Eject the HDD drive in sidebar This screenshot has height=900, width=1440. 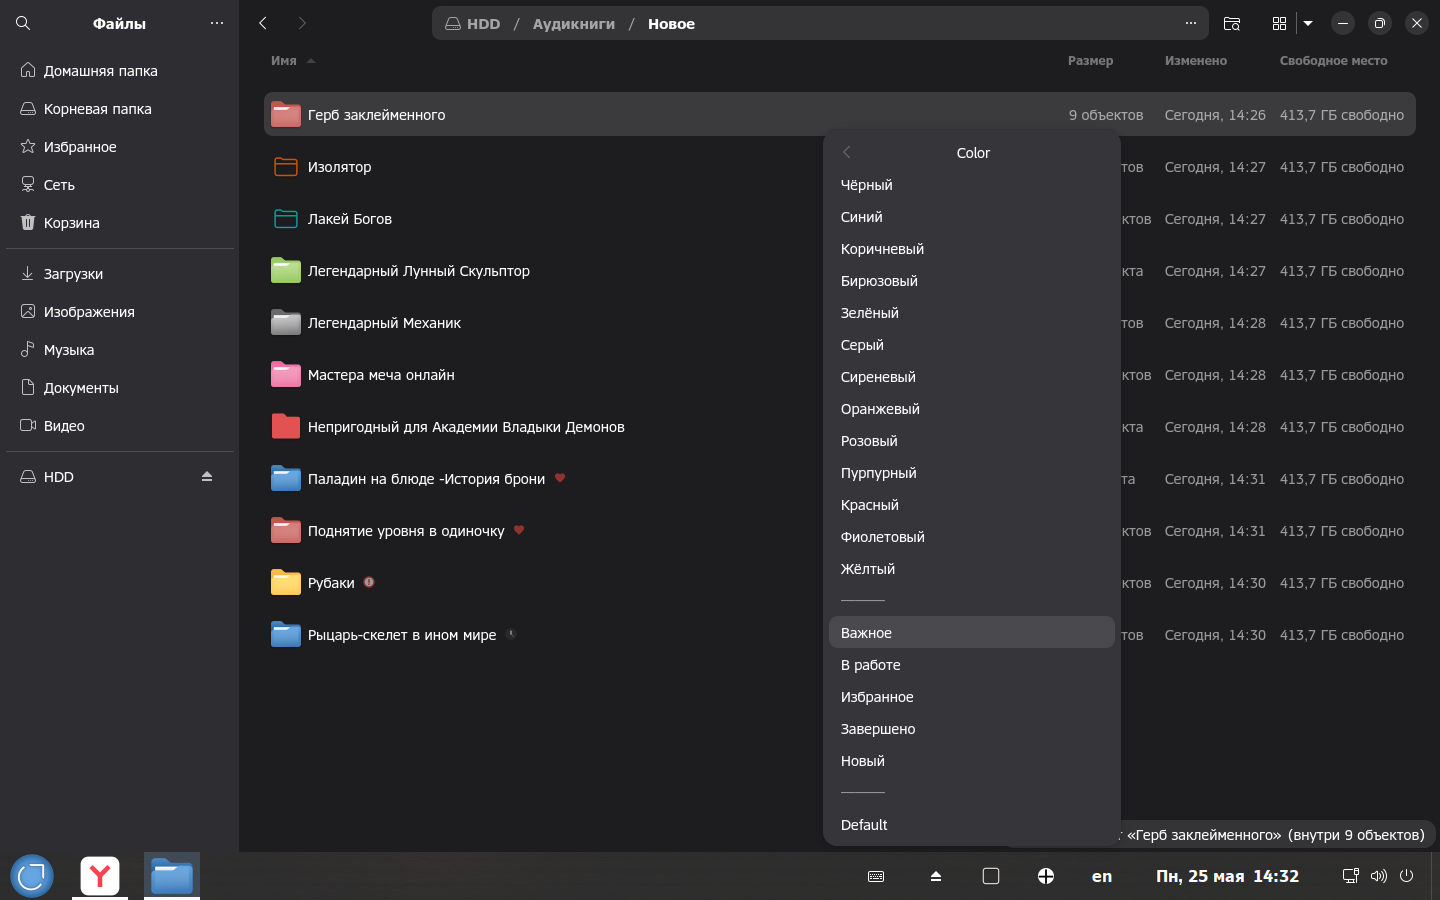[x=207, y=477]
